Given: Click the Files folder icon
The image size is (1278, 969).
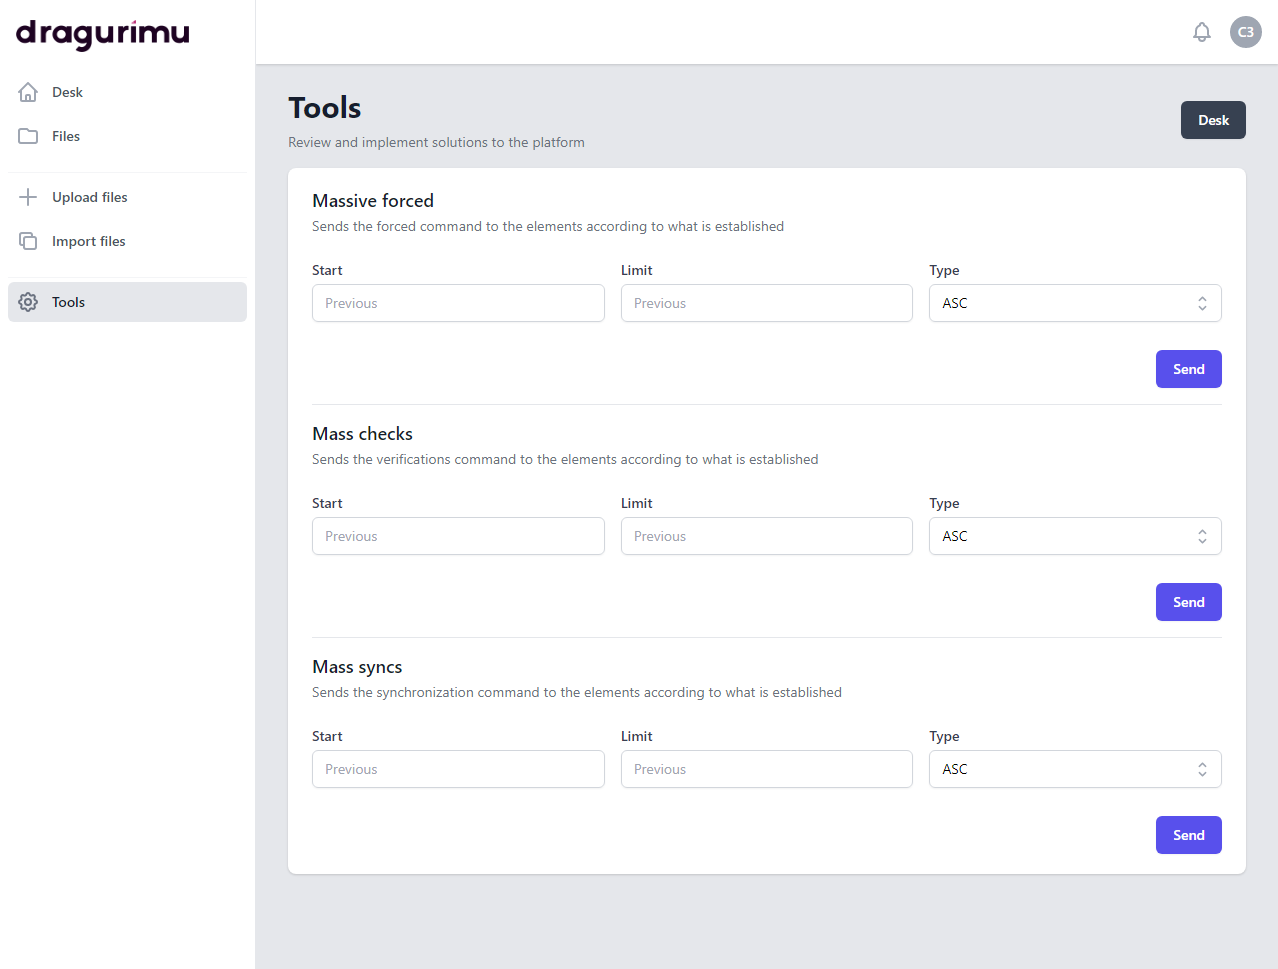Looking at the screenshot, I should 28,136.
